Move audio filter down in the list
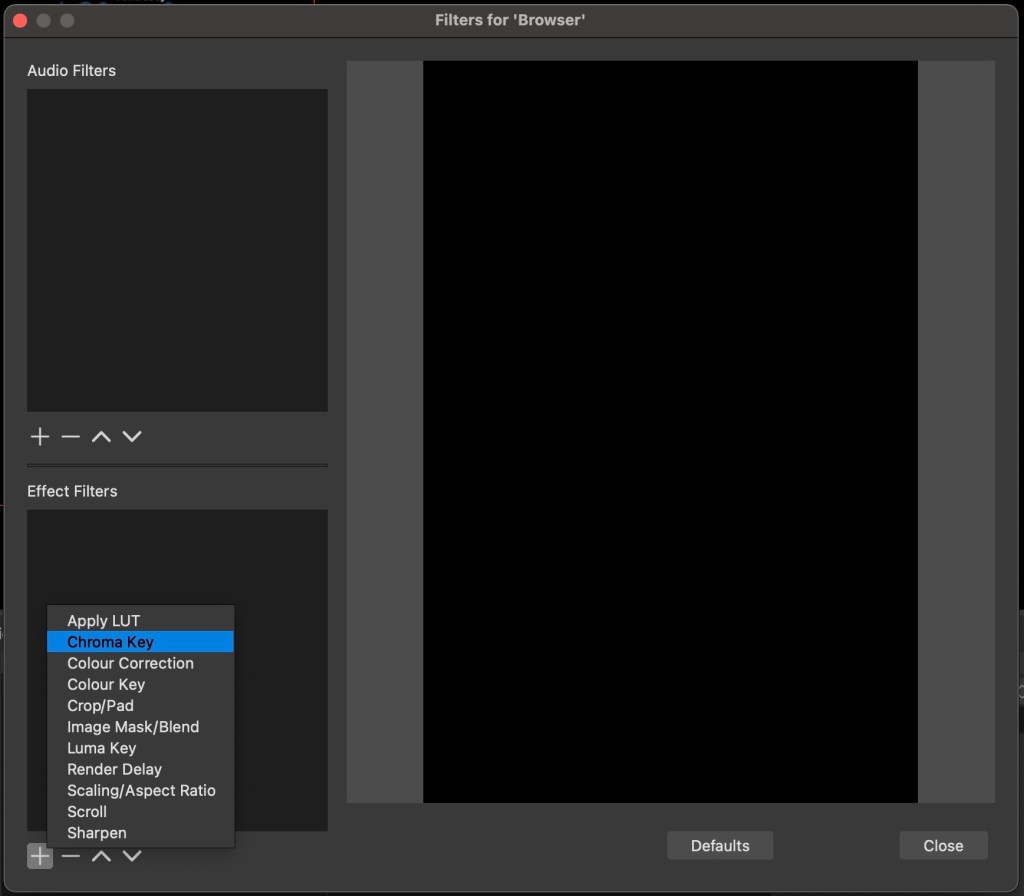Screen dimensions: 1024x896 [132, 436]
